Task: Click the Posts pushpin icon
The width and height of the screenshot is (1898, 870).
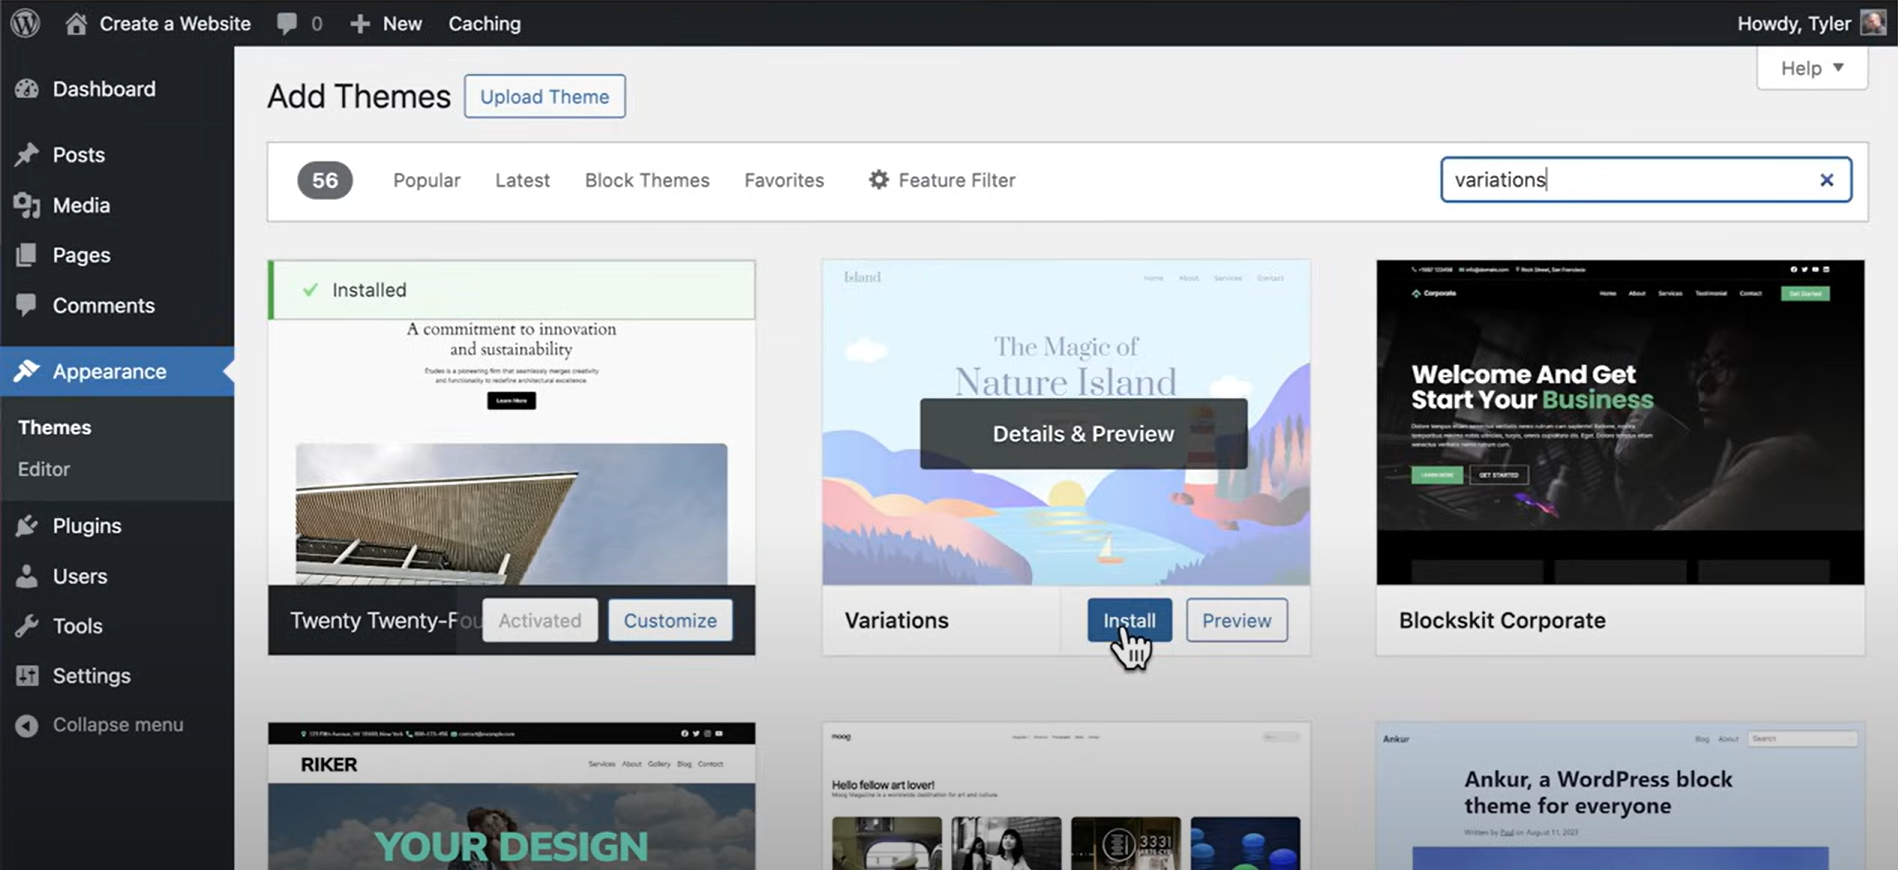Action: pyautogui.click(x=27, y=155)
